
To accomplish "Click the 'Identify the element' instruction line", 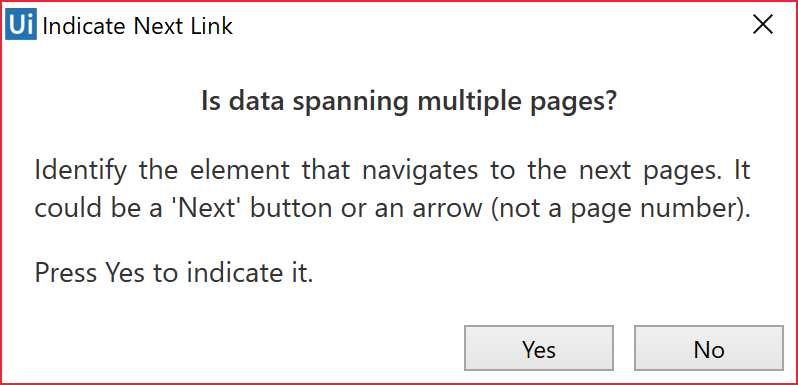I will (392, 170).
